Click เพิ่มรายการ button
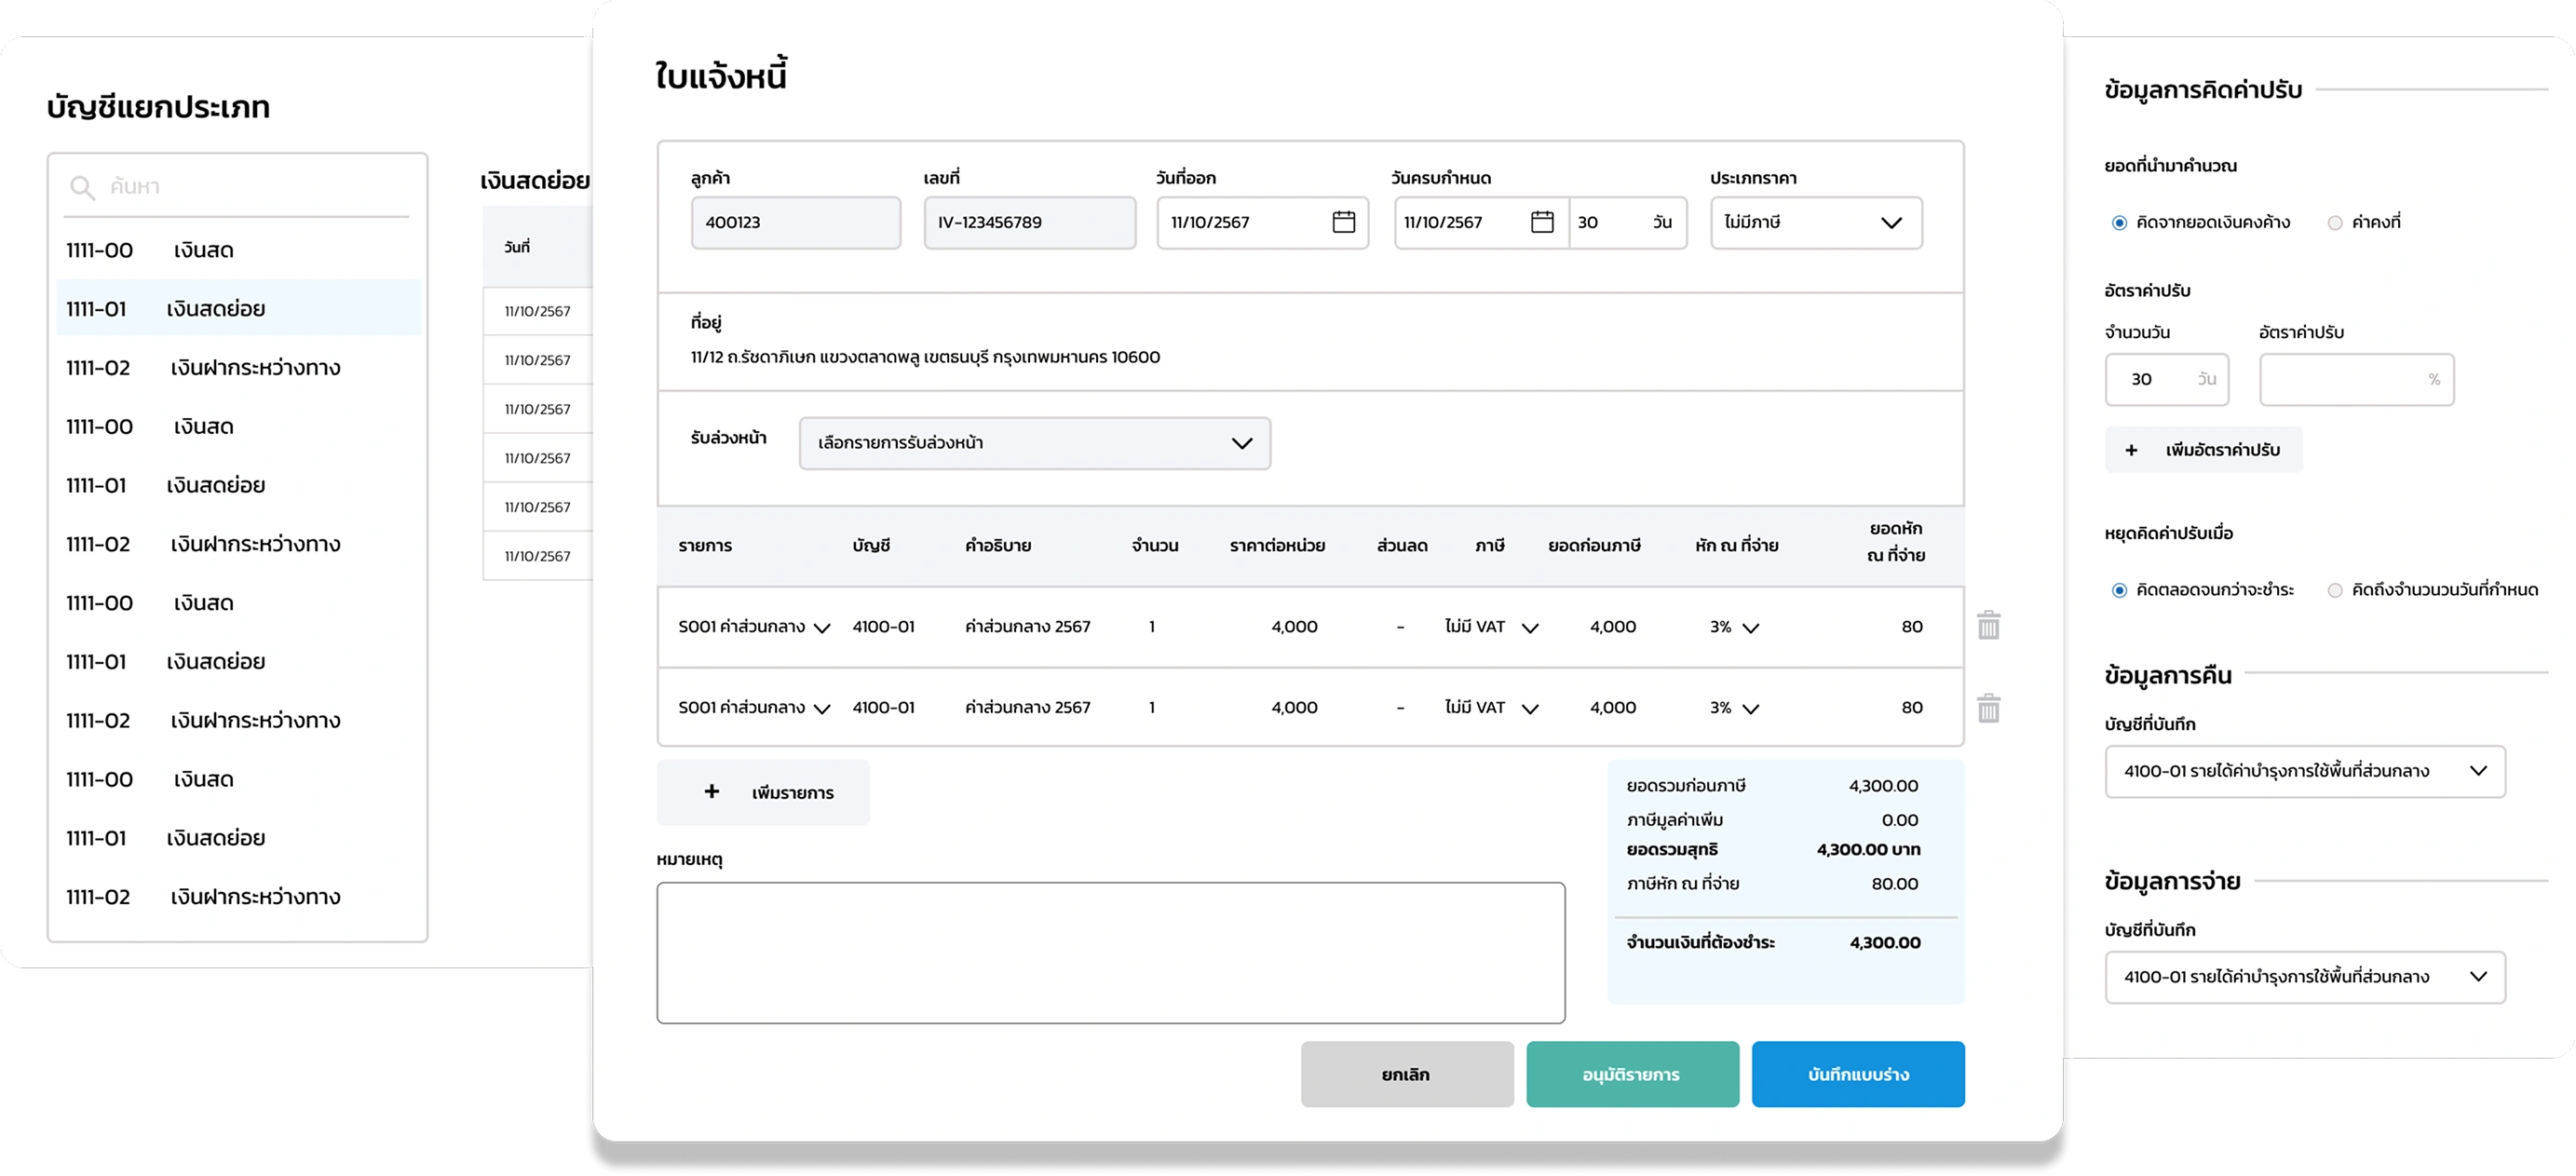Screen dimensions: 2576x1176 click(763, 792)
